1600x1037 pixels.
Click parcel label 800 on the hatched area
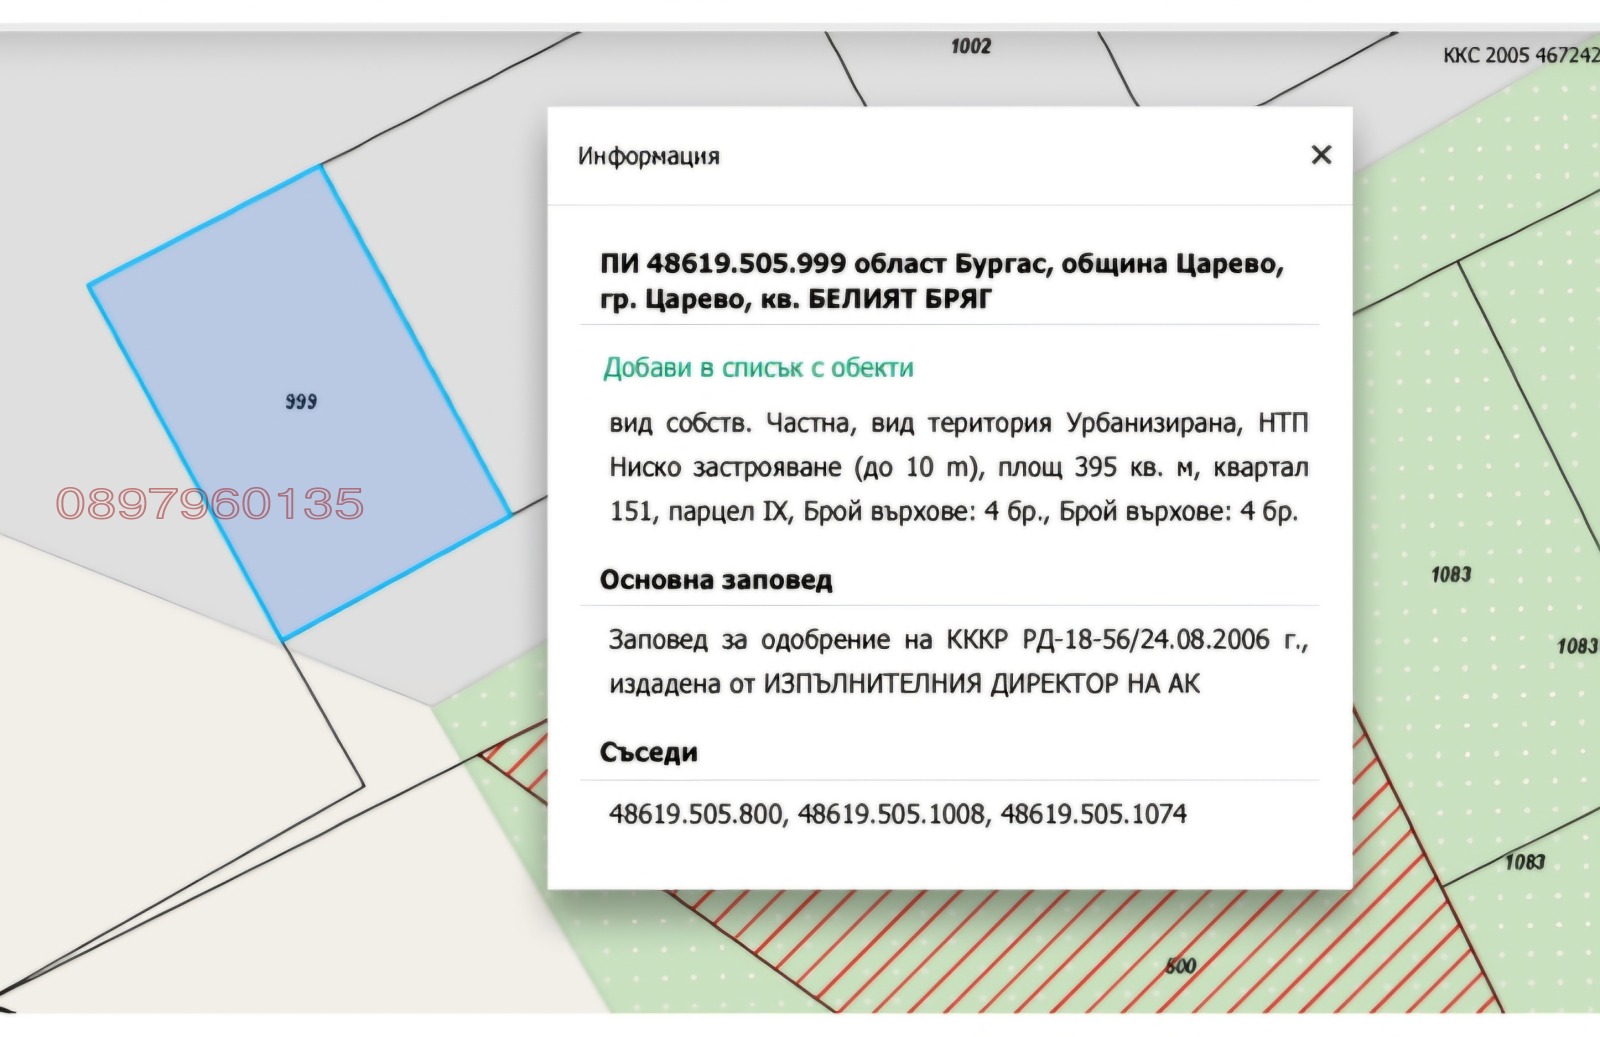1180,966
